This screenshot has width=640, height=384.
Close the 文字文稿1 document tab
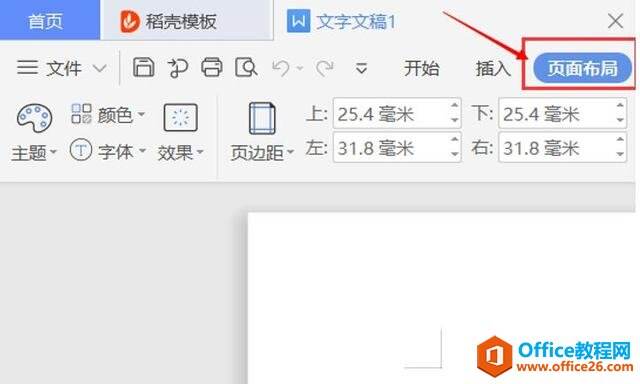(x=615, y=21)
